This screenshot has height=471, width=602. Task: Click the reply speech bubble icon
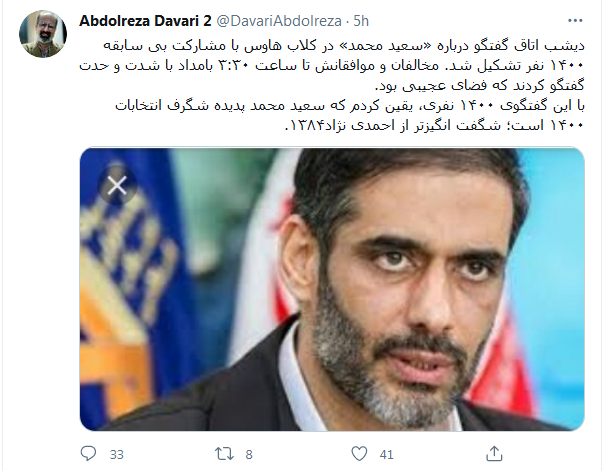(88, 454)
